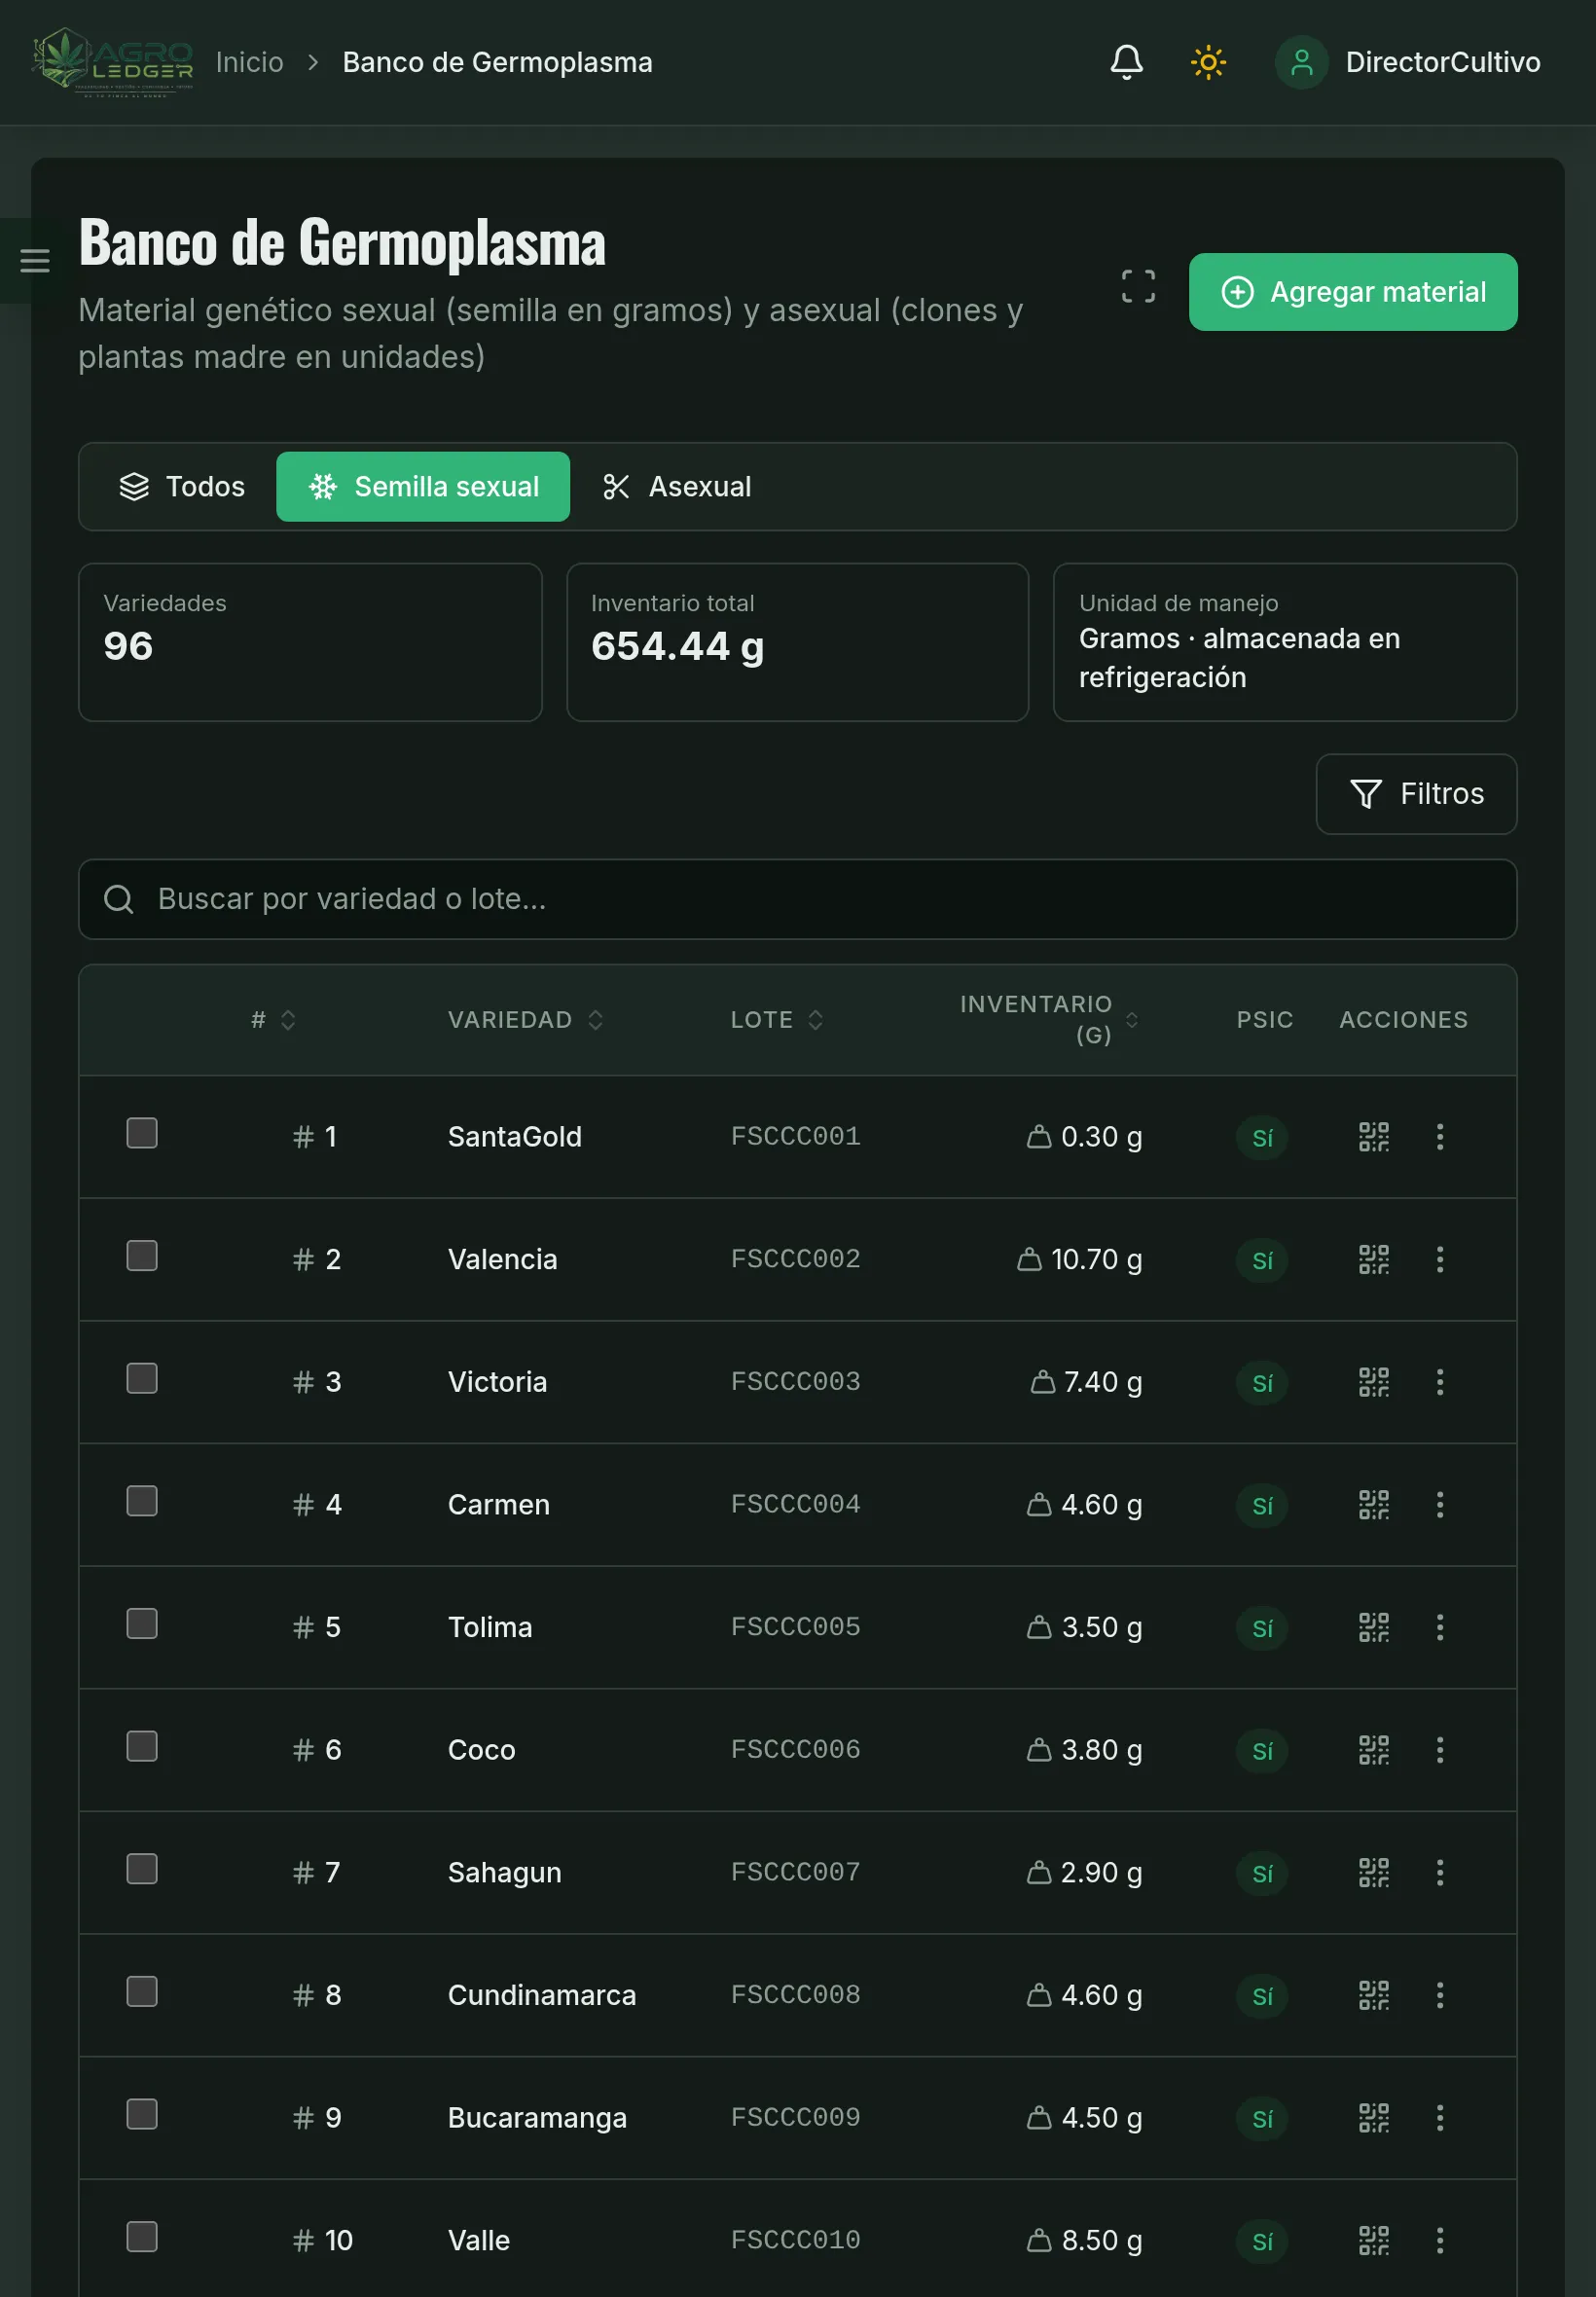Open actions menu for Sahagun row

click(1439, 1872)
